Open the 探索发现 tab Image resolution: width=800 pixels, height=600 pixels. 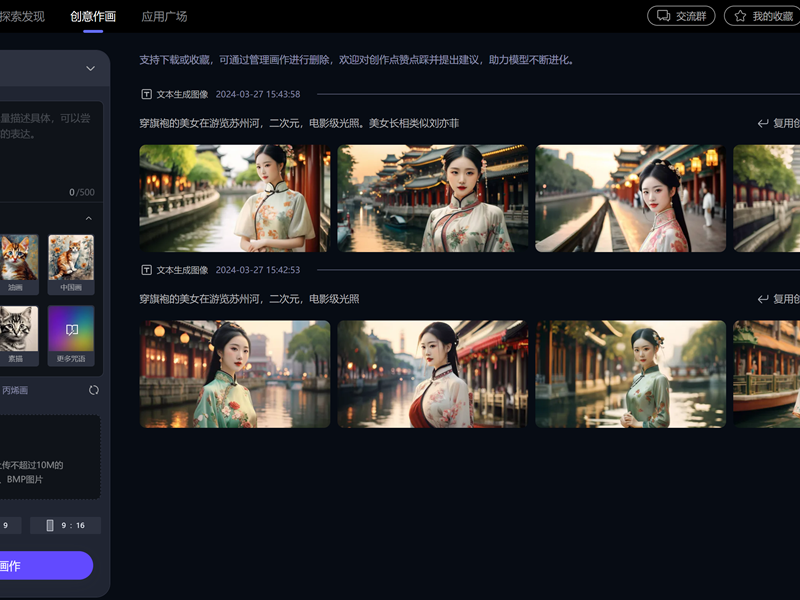[22, 16]
